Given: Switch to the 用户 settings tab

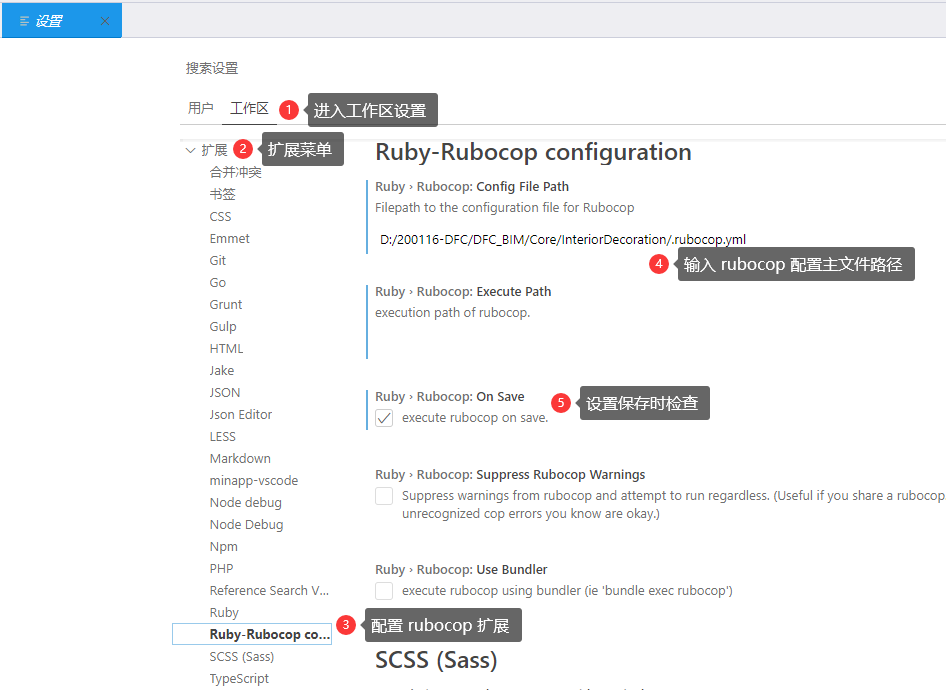Looking at the screenshot, I should 201,109.
